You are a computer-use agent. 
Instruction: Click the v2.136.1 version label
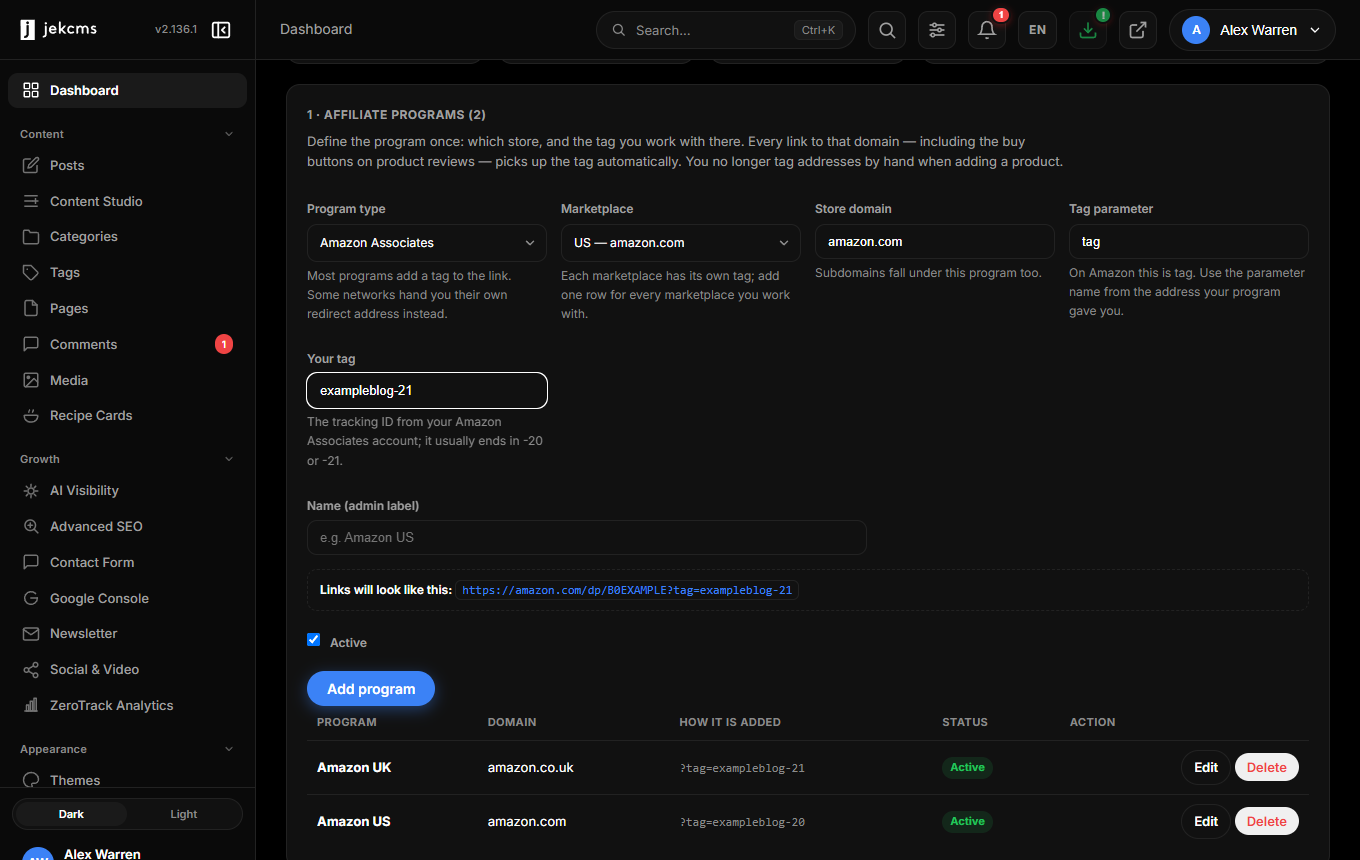point(176,30)
